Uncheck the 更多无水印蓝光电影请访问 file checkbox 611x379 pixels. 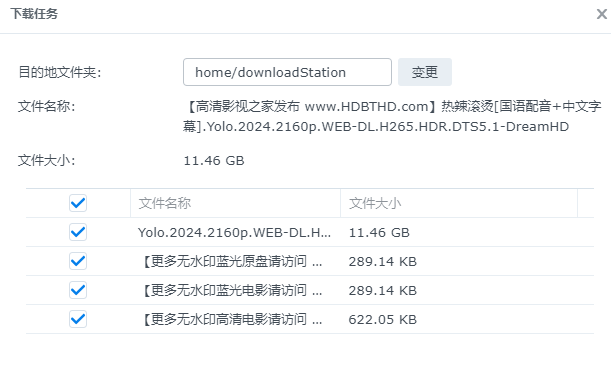(x=78, y=290)
